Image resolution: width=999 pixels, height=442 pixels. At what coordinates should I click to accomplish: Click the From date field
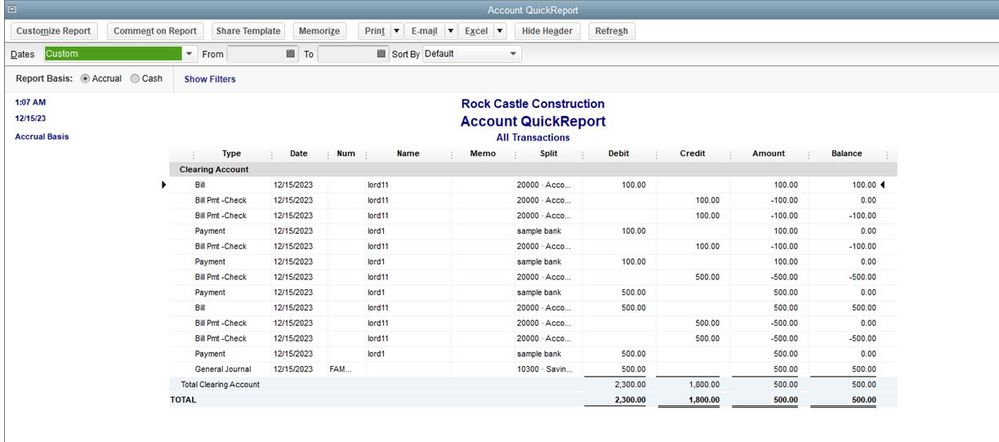(x=257, y=54)
